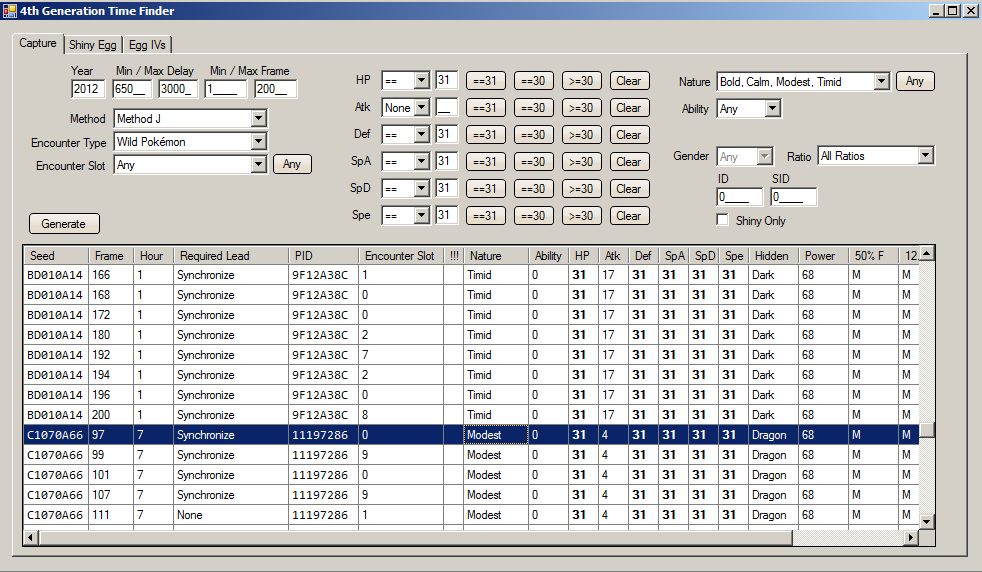Click the horizontal scrollbar right arrow

tap(911, 538)
